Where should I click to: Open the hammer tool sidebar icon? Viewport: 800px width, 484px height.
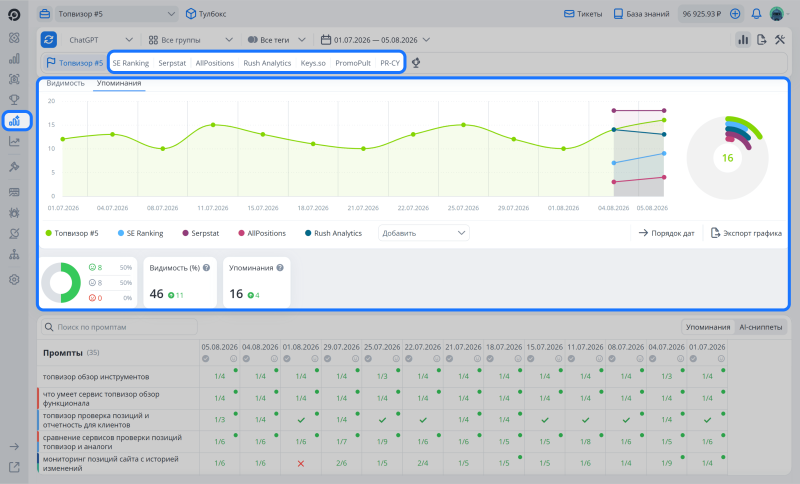pyautogui.click(x=14, y=166)
